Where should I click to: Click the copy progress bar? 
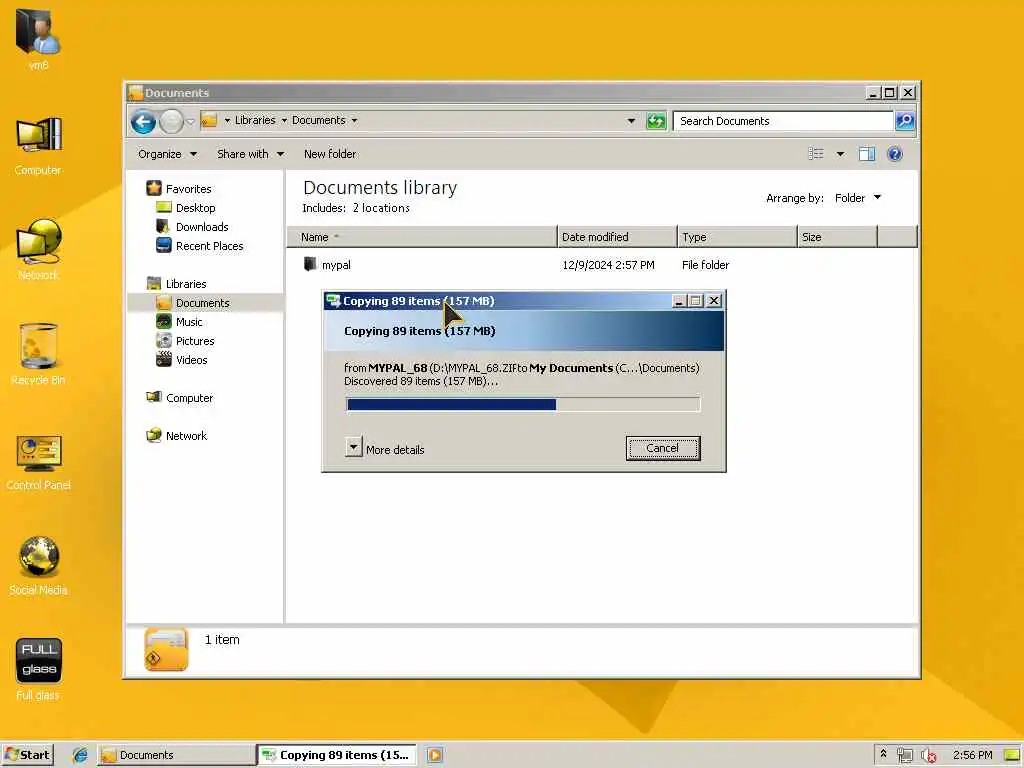523,404
